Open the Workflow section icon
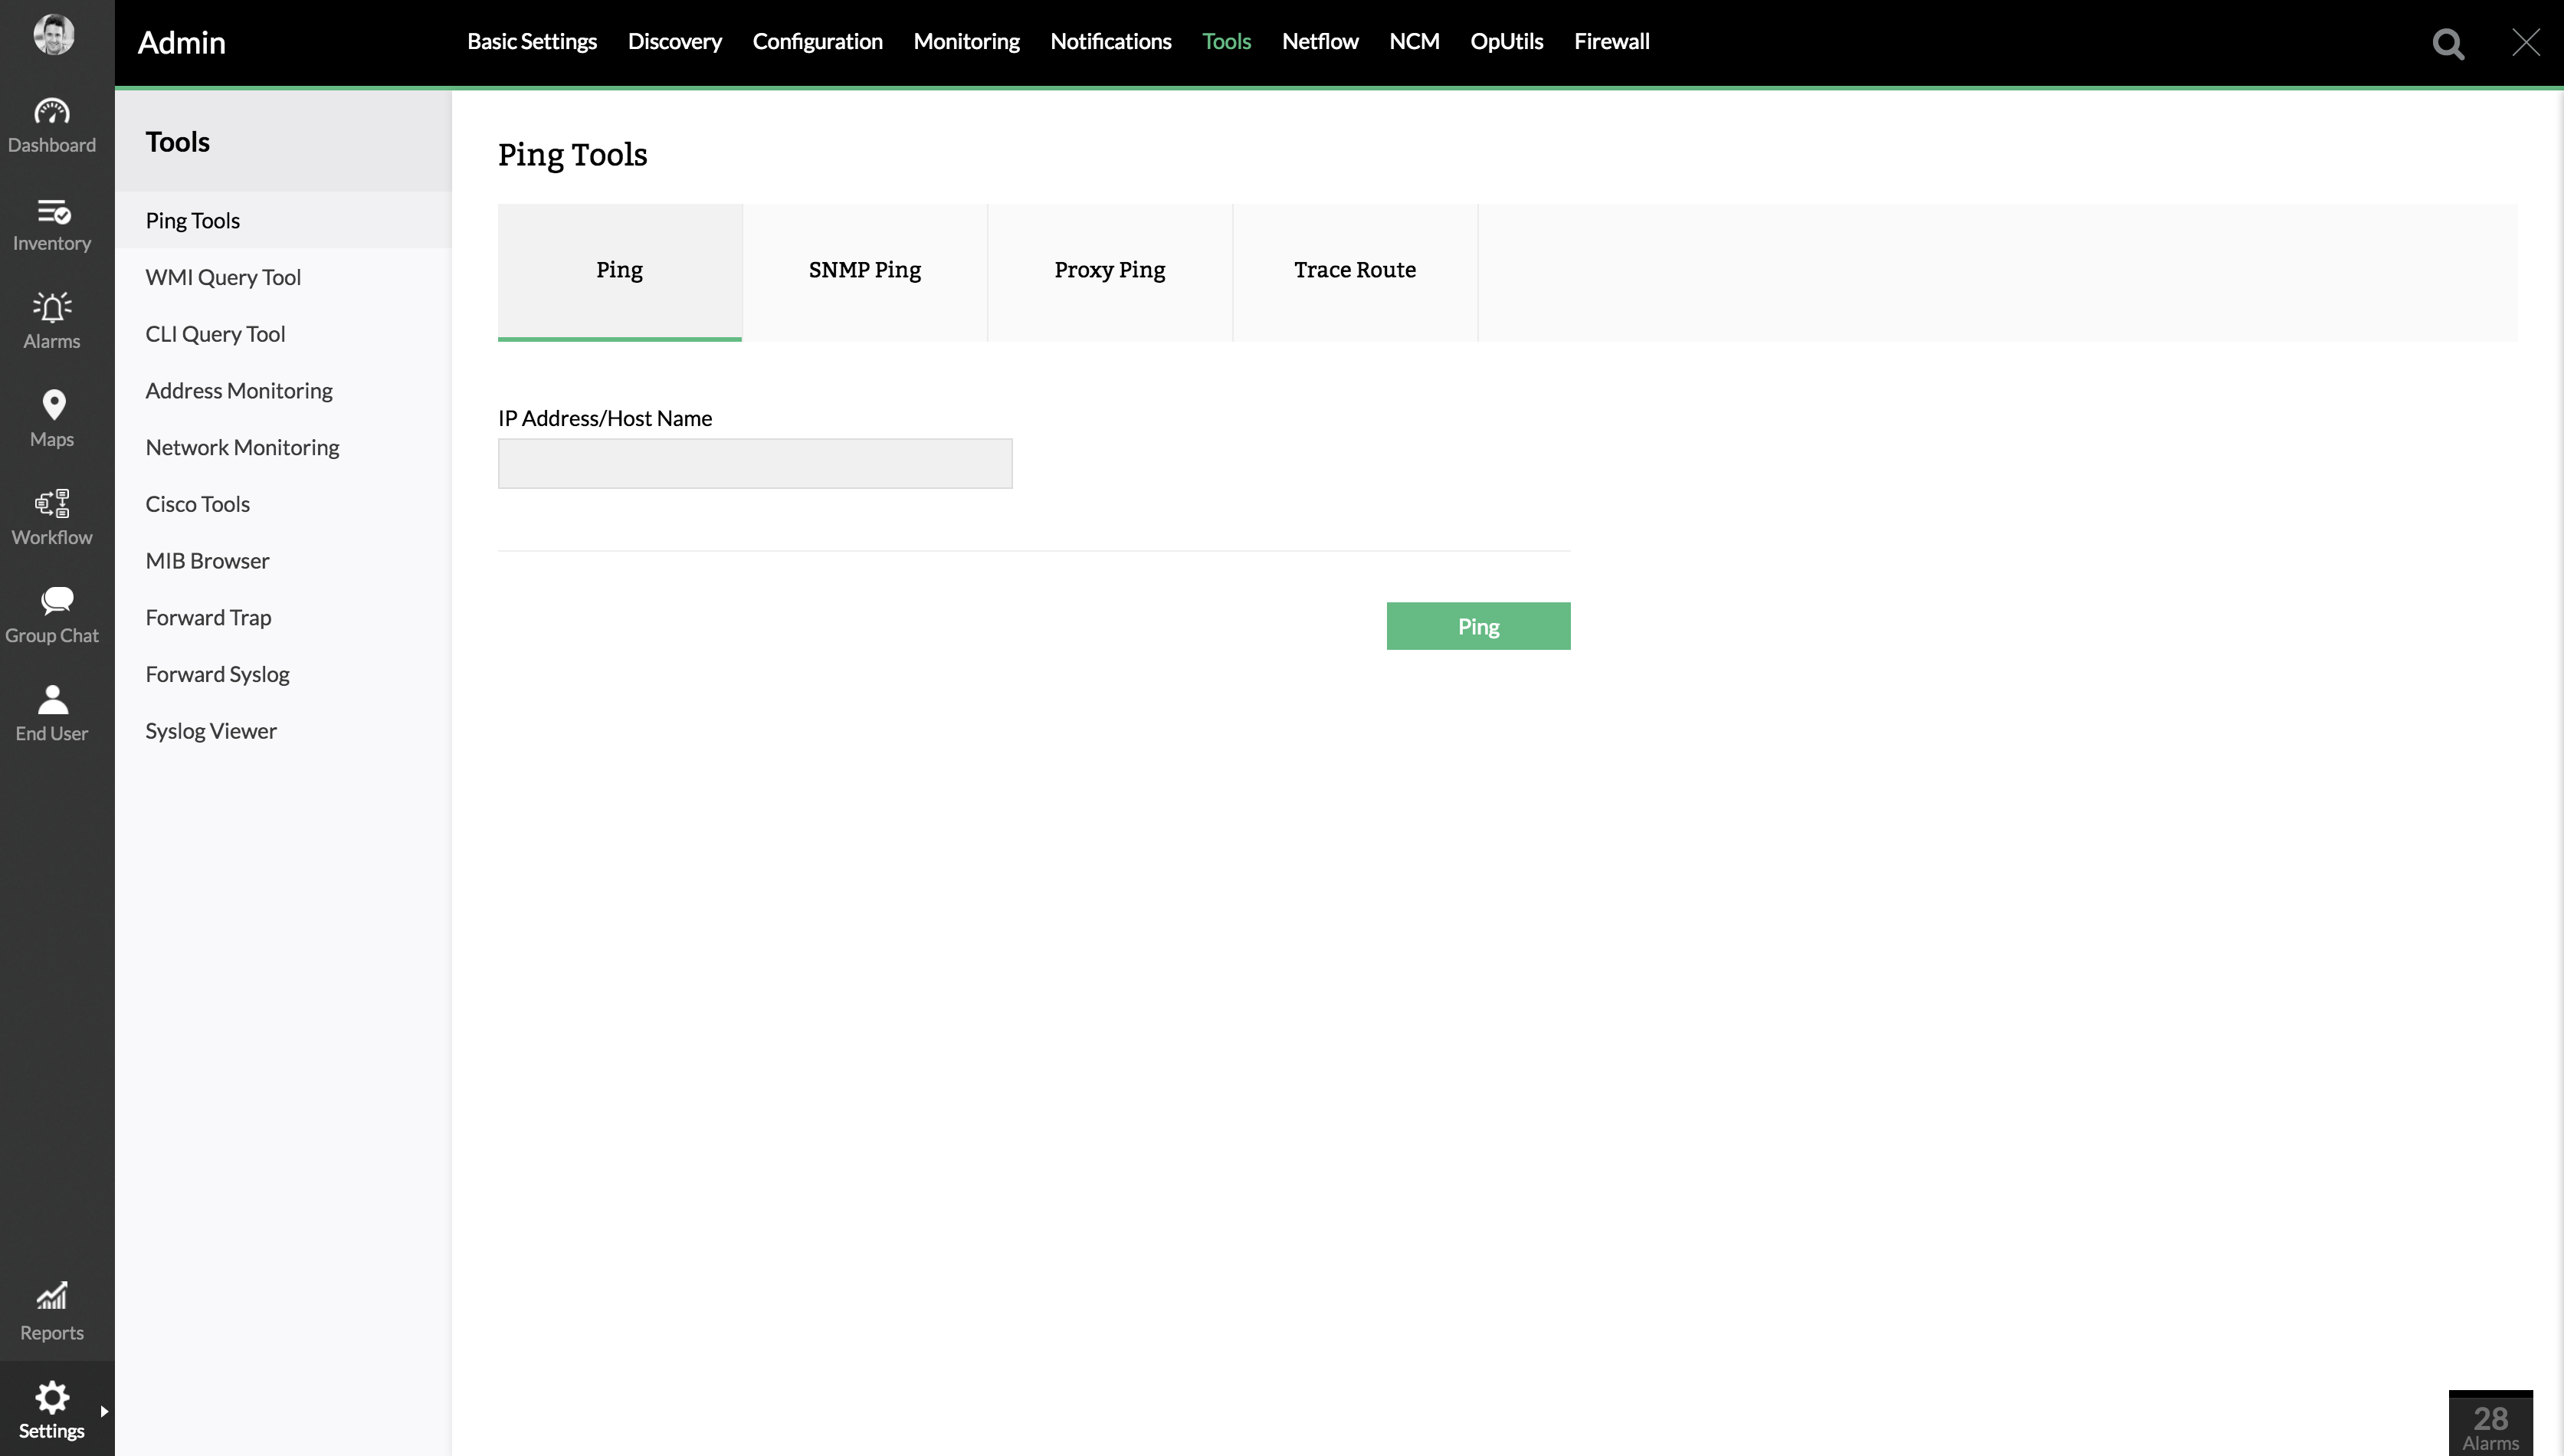This screenshot has height=1456, width=2564. (x=52, y=503)
